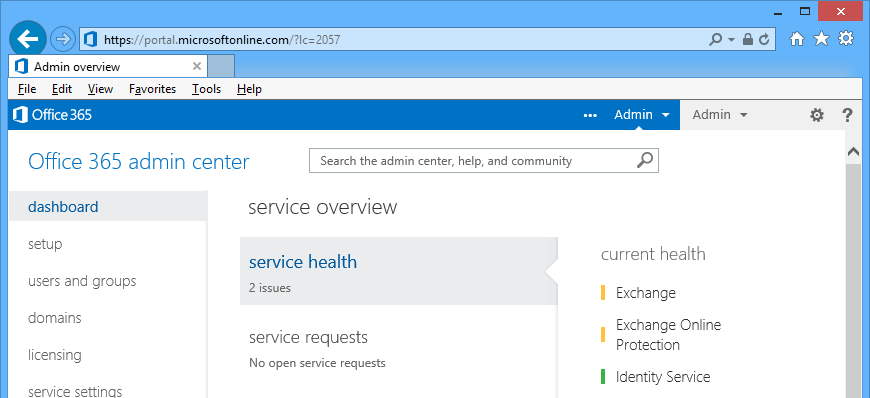Open the three-dots more navigation menu

590,115
